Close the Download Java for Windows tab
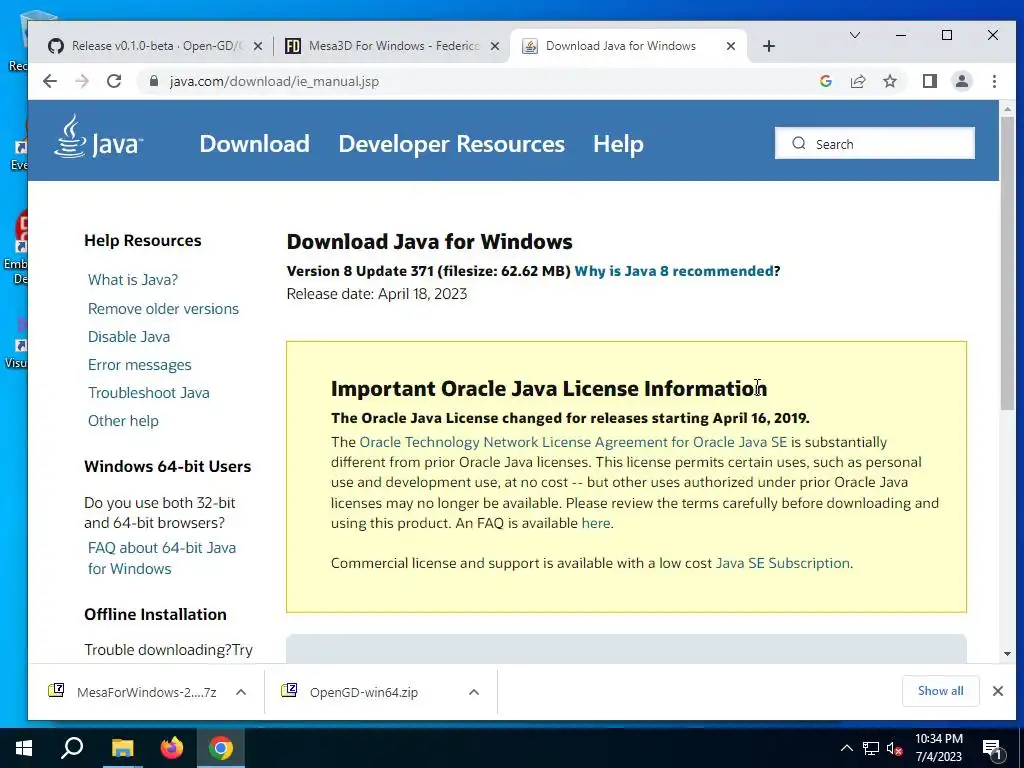1024x768 pixels. [x=731, y=46]
